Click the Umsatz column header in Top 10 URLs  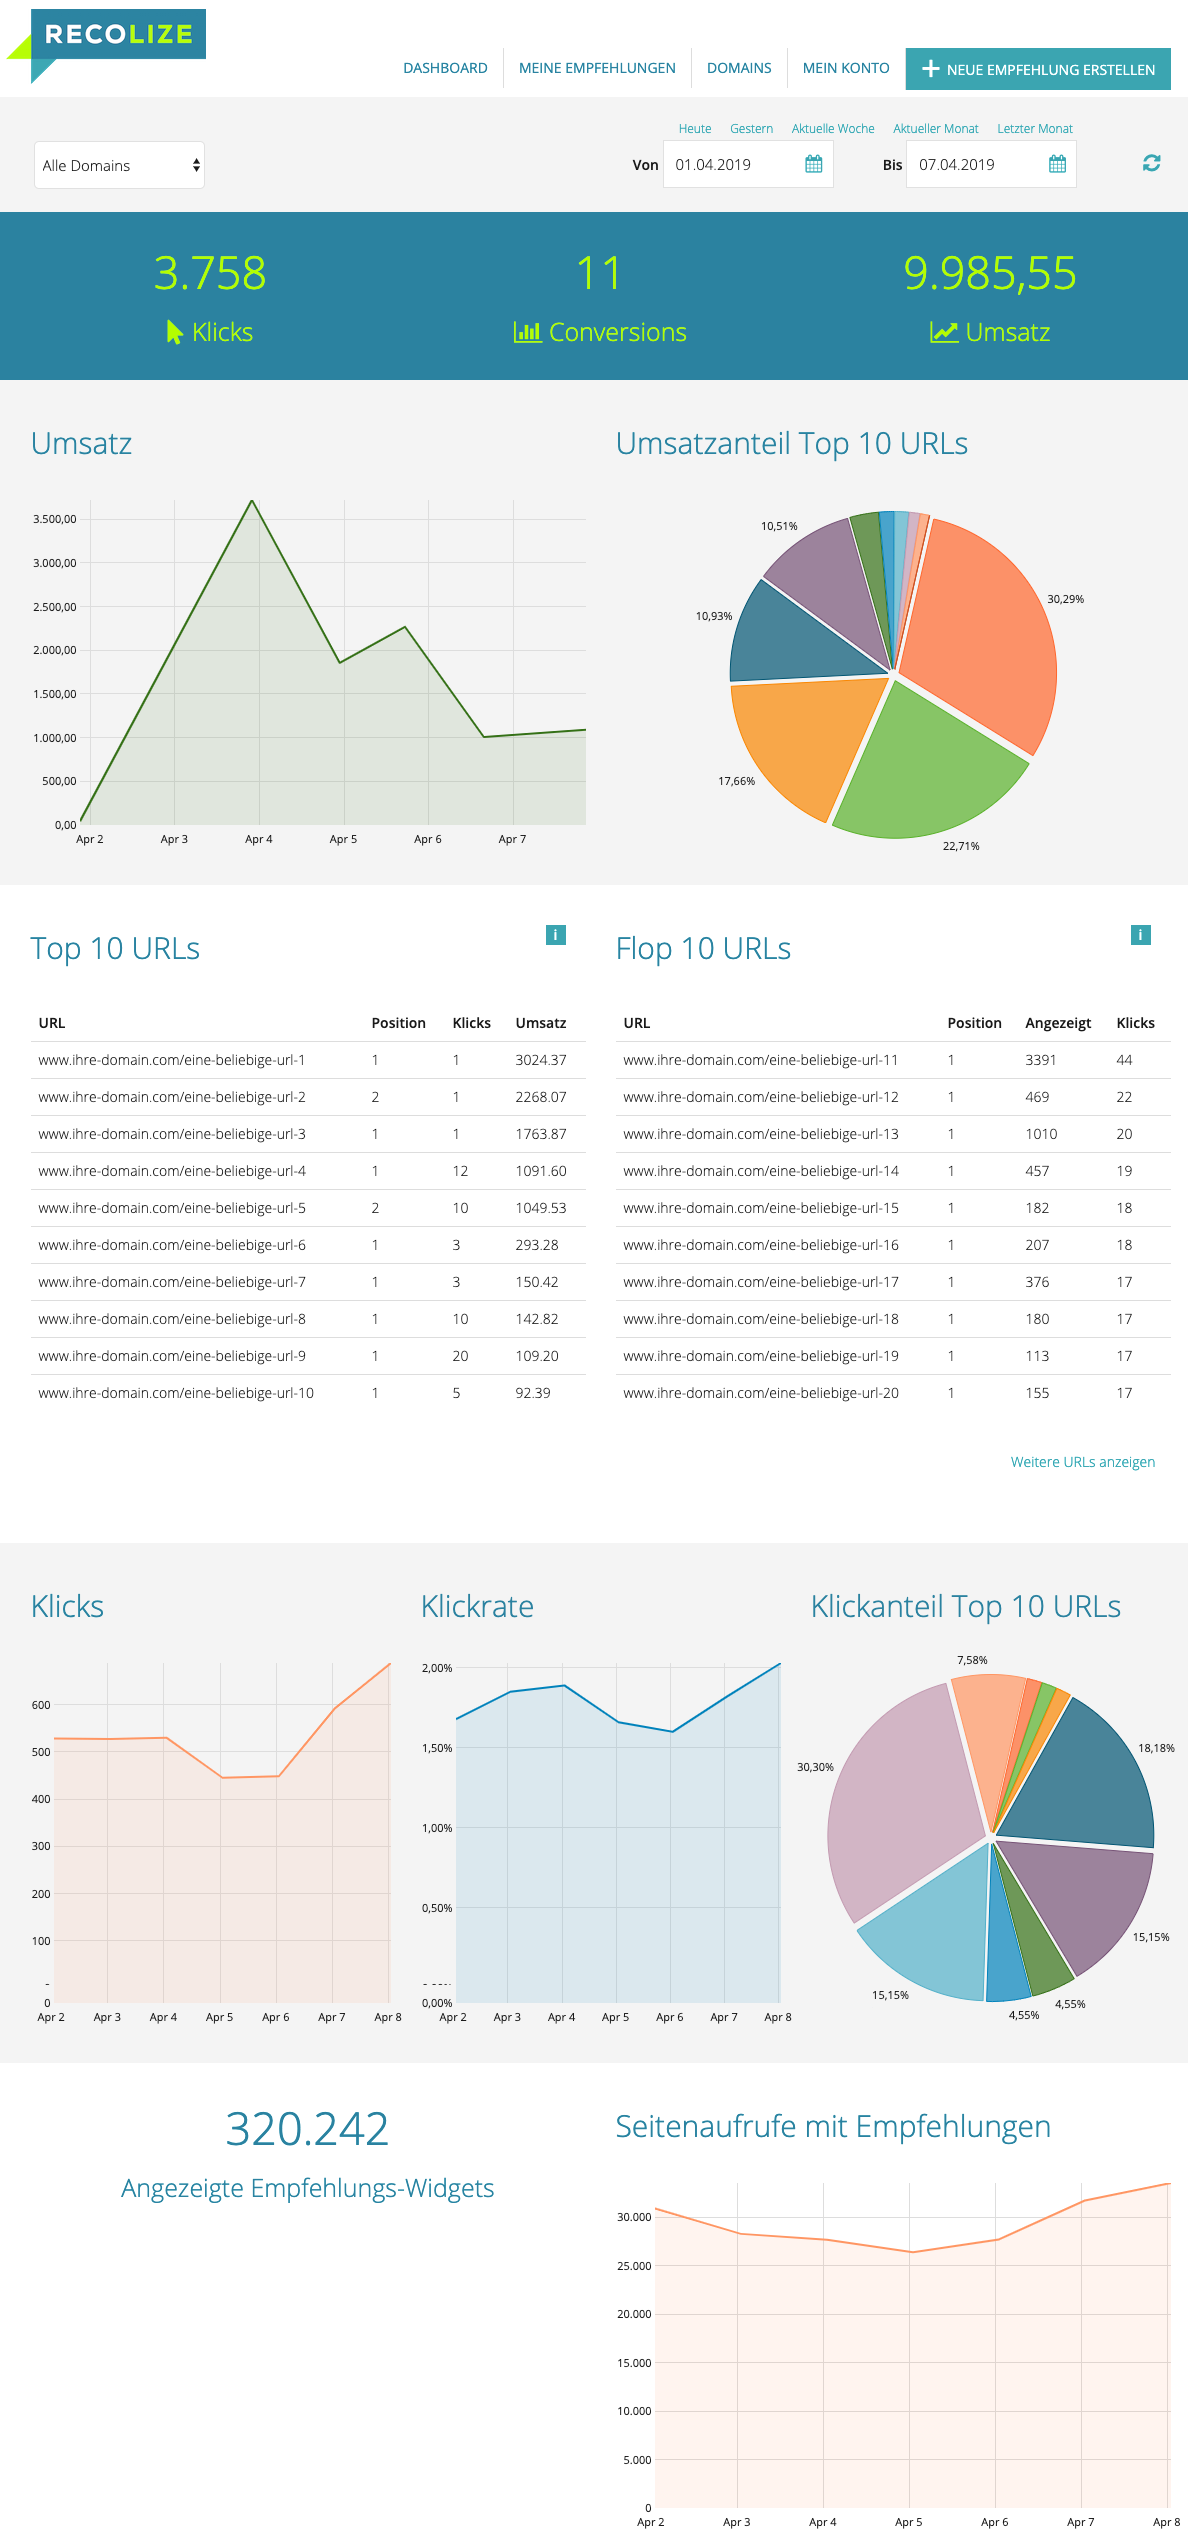click(x=541, y=1023)
